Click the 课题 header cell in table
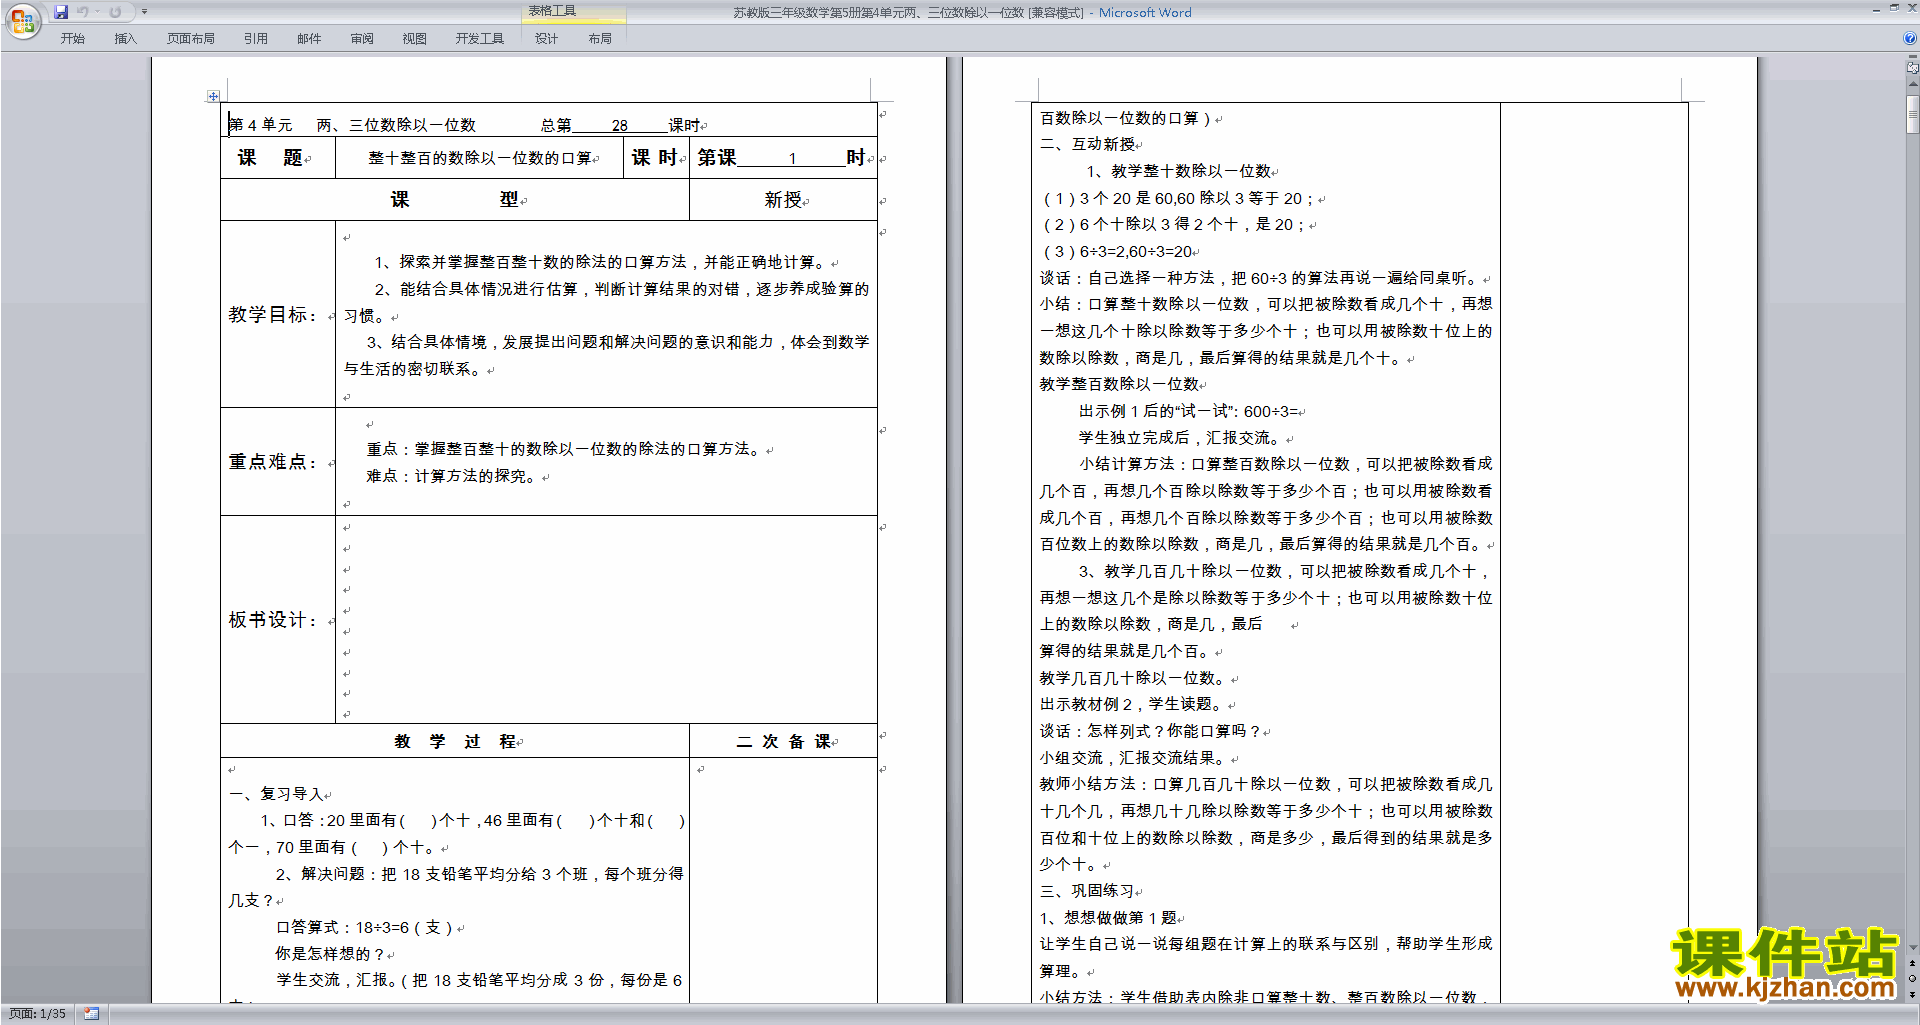 (x=278, y=158)
